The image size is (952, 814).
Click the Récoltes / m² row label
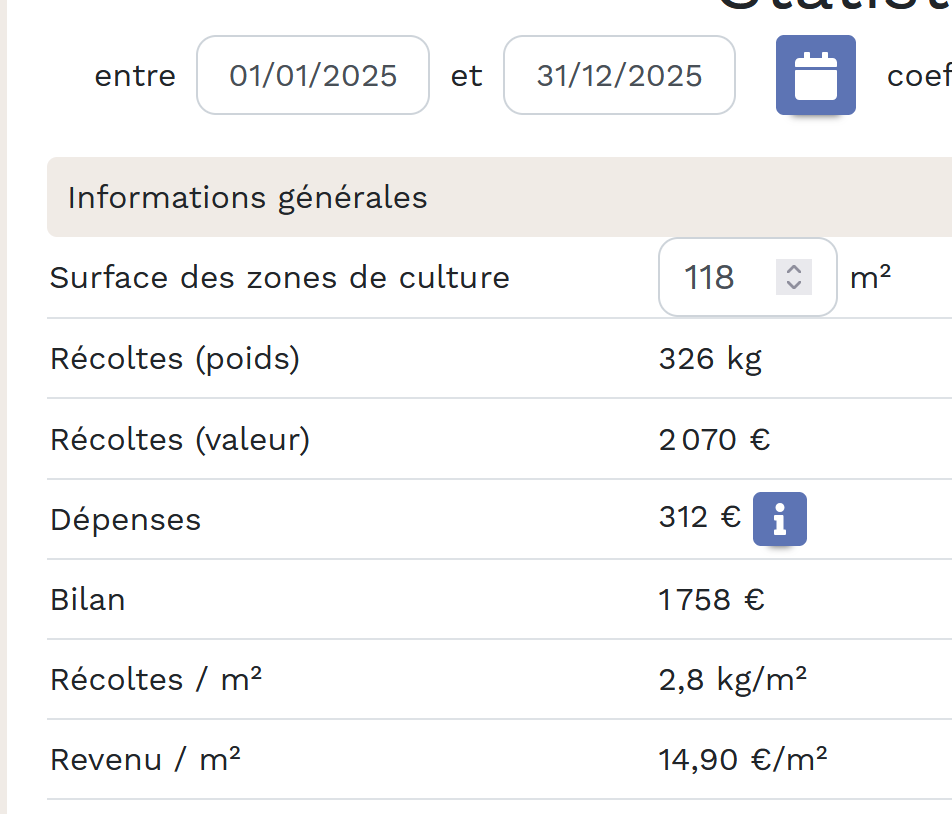tap(156, 680)
